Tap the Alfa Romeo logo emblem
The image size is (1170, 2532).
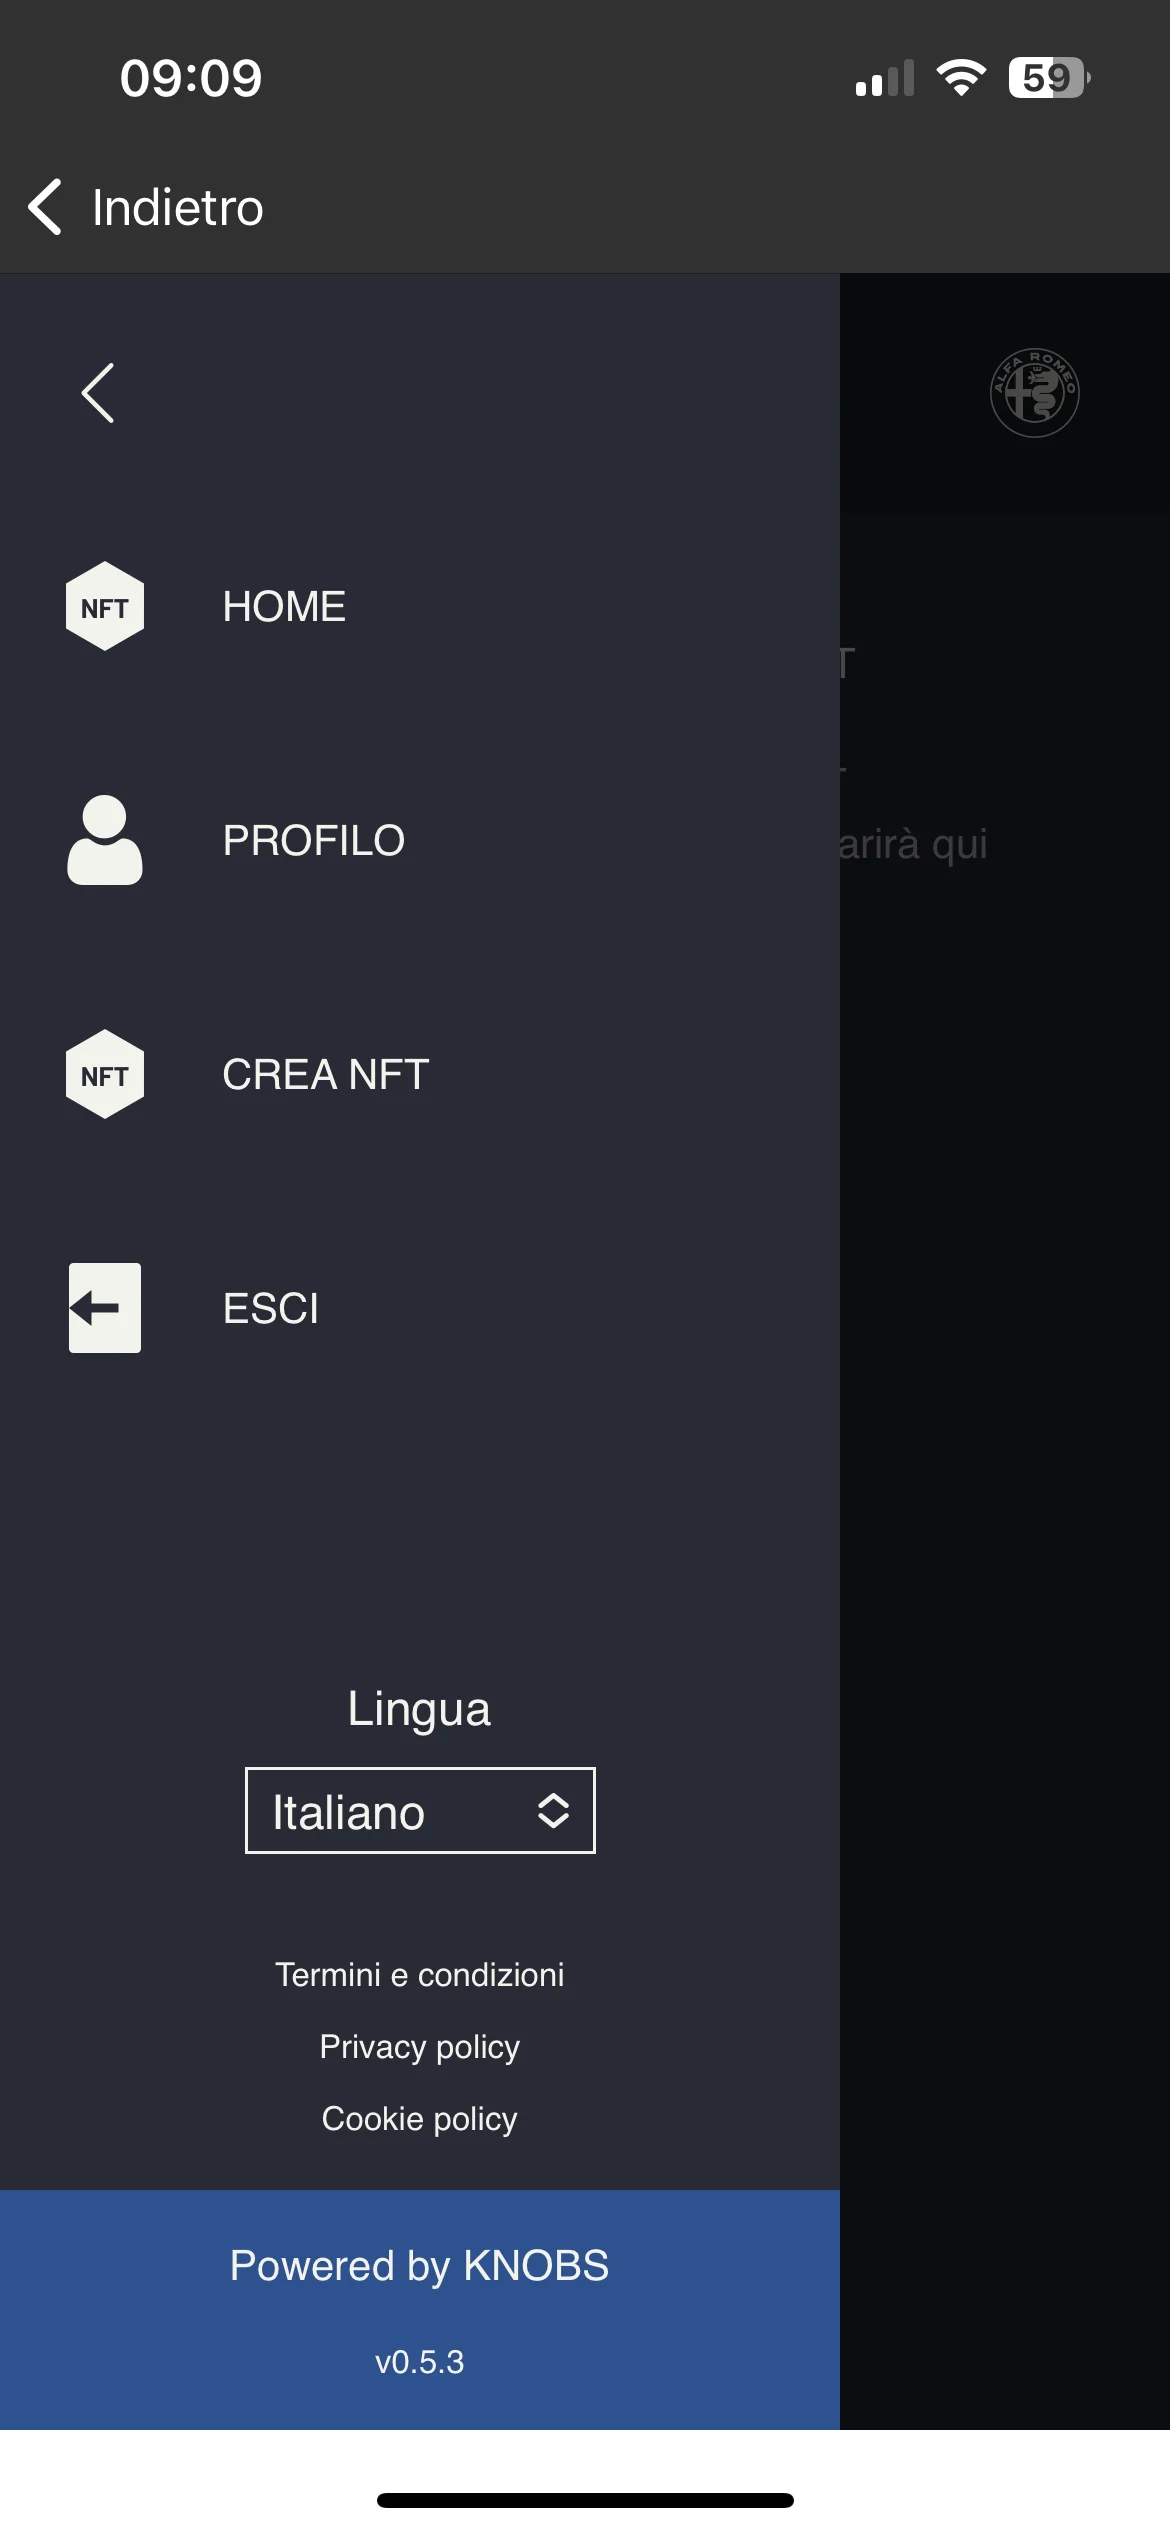click(x=1034, y=393)
